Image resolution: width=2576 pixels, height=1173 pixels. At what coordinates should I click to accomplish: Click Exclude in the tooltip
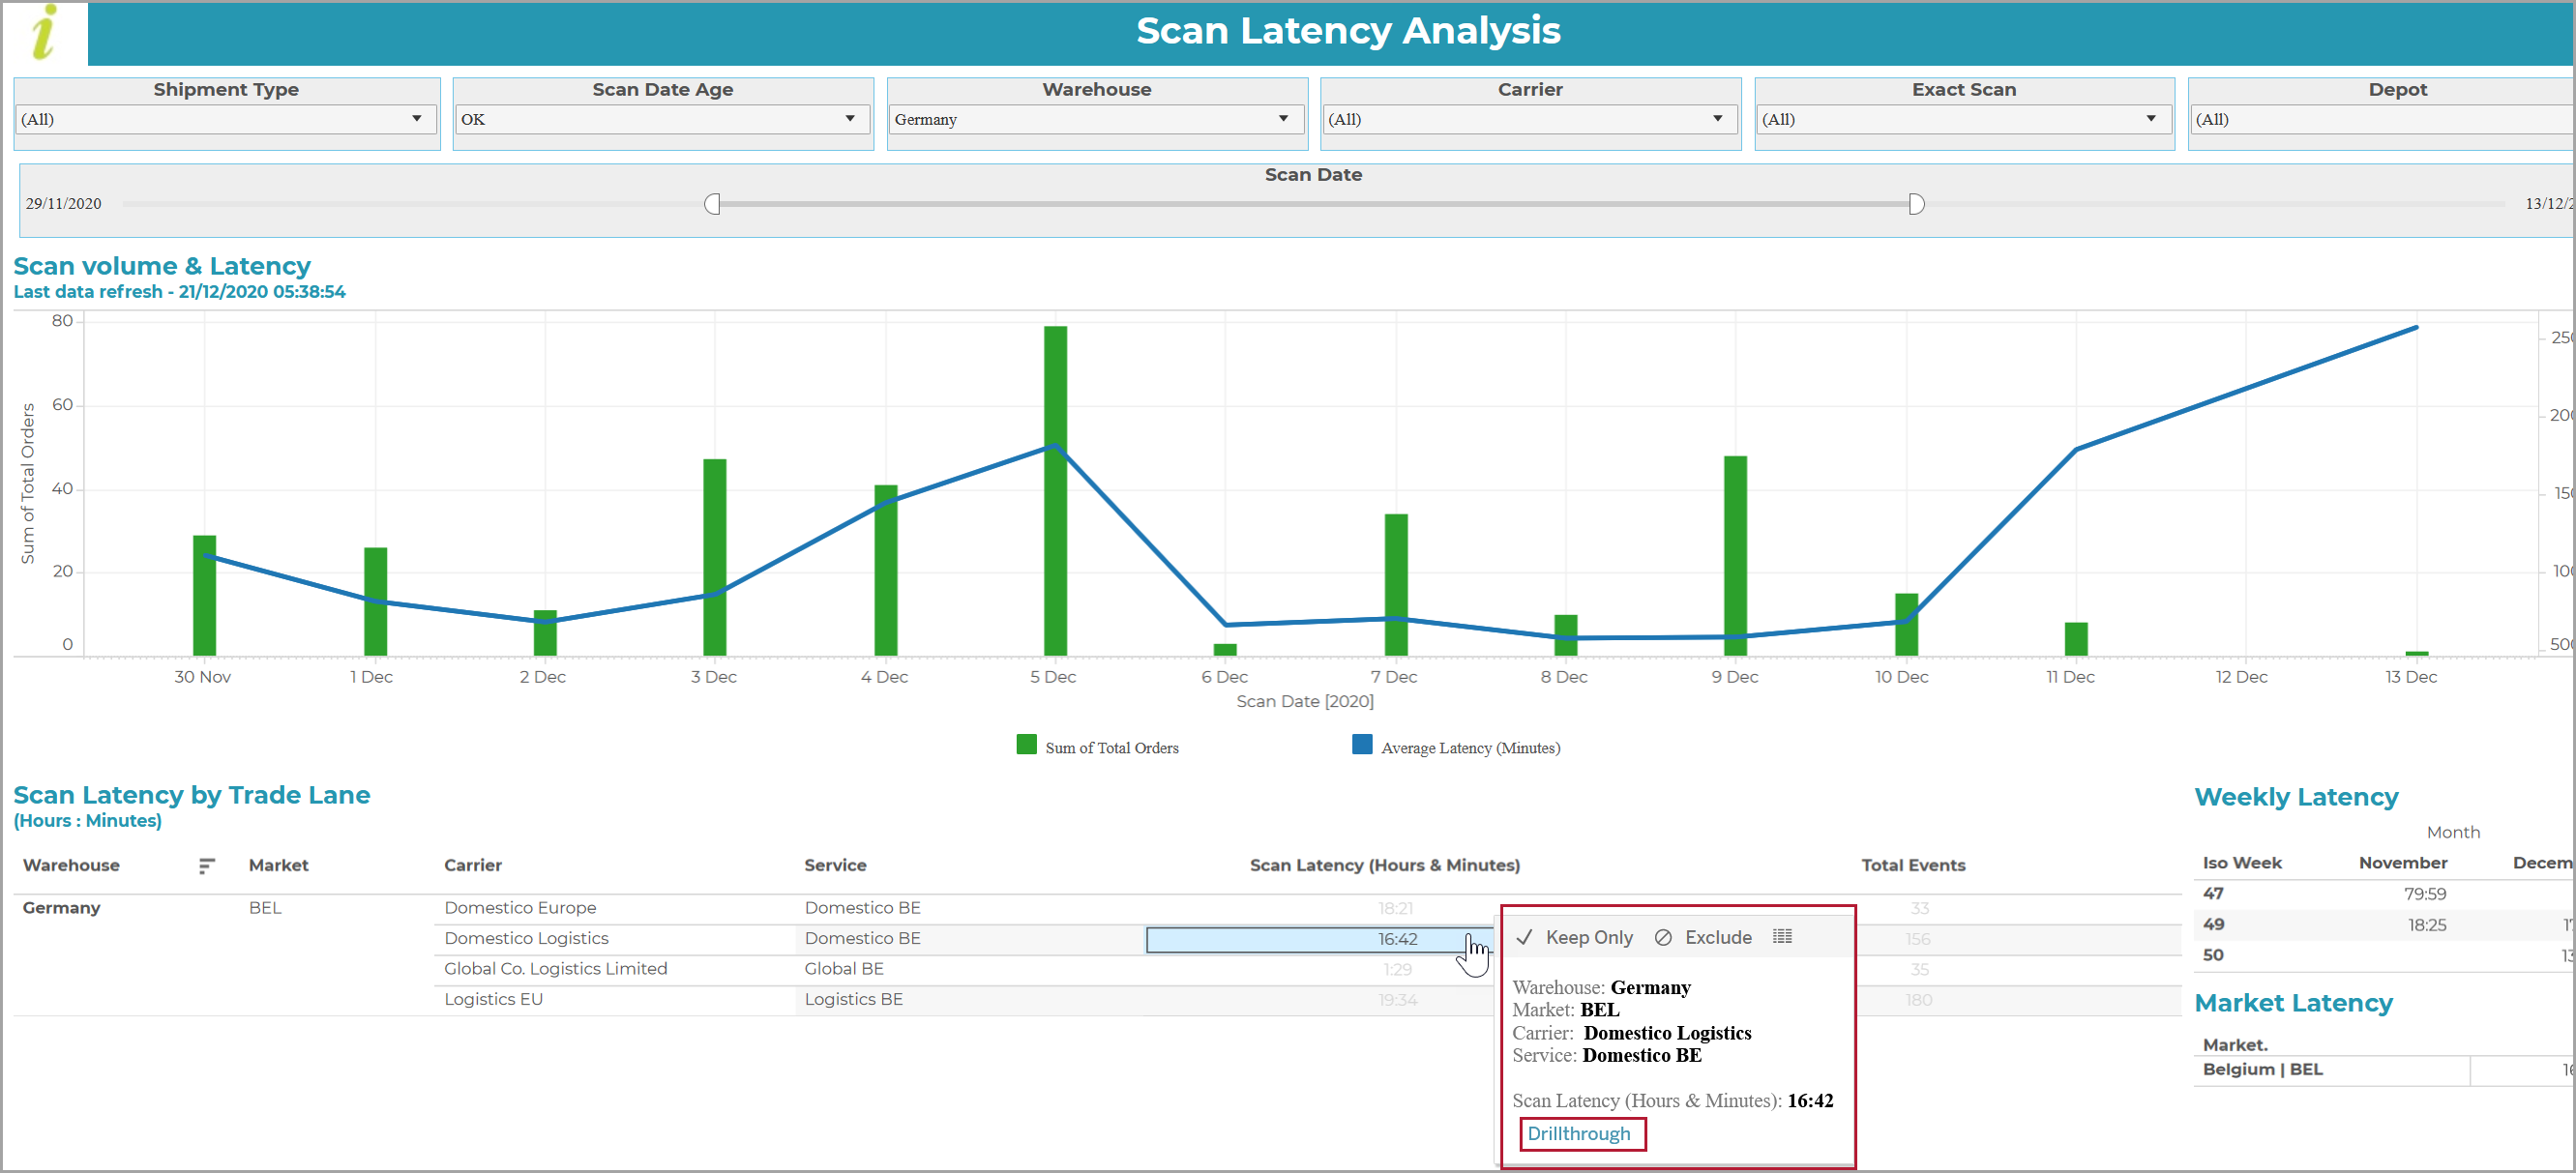click(x=1703, y=937)
